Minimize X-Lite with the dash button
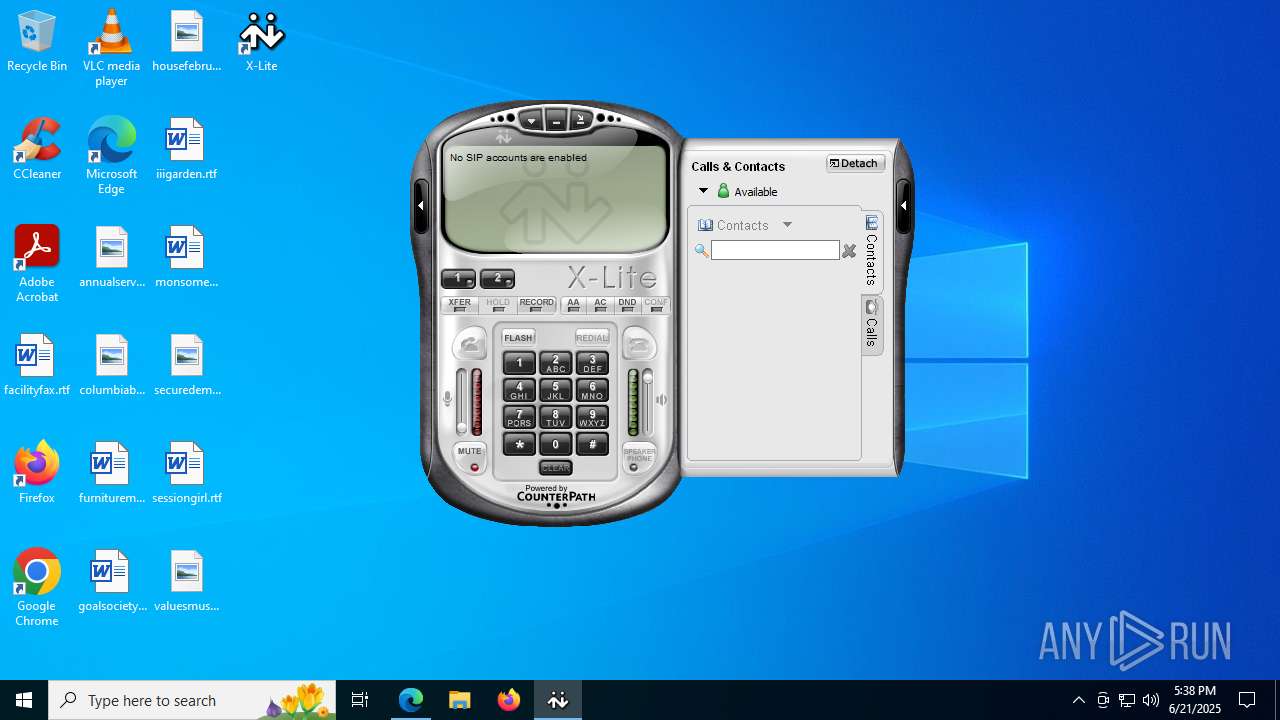This screenshot has width=1280, height=720. click(x=556, y=121)
